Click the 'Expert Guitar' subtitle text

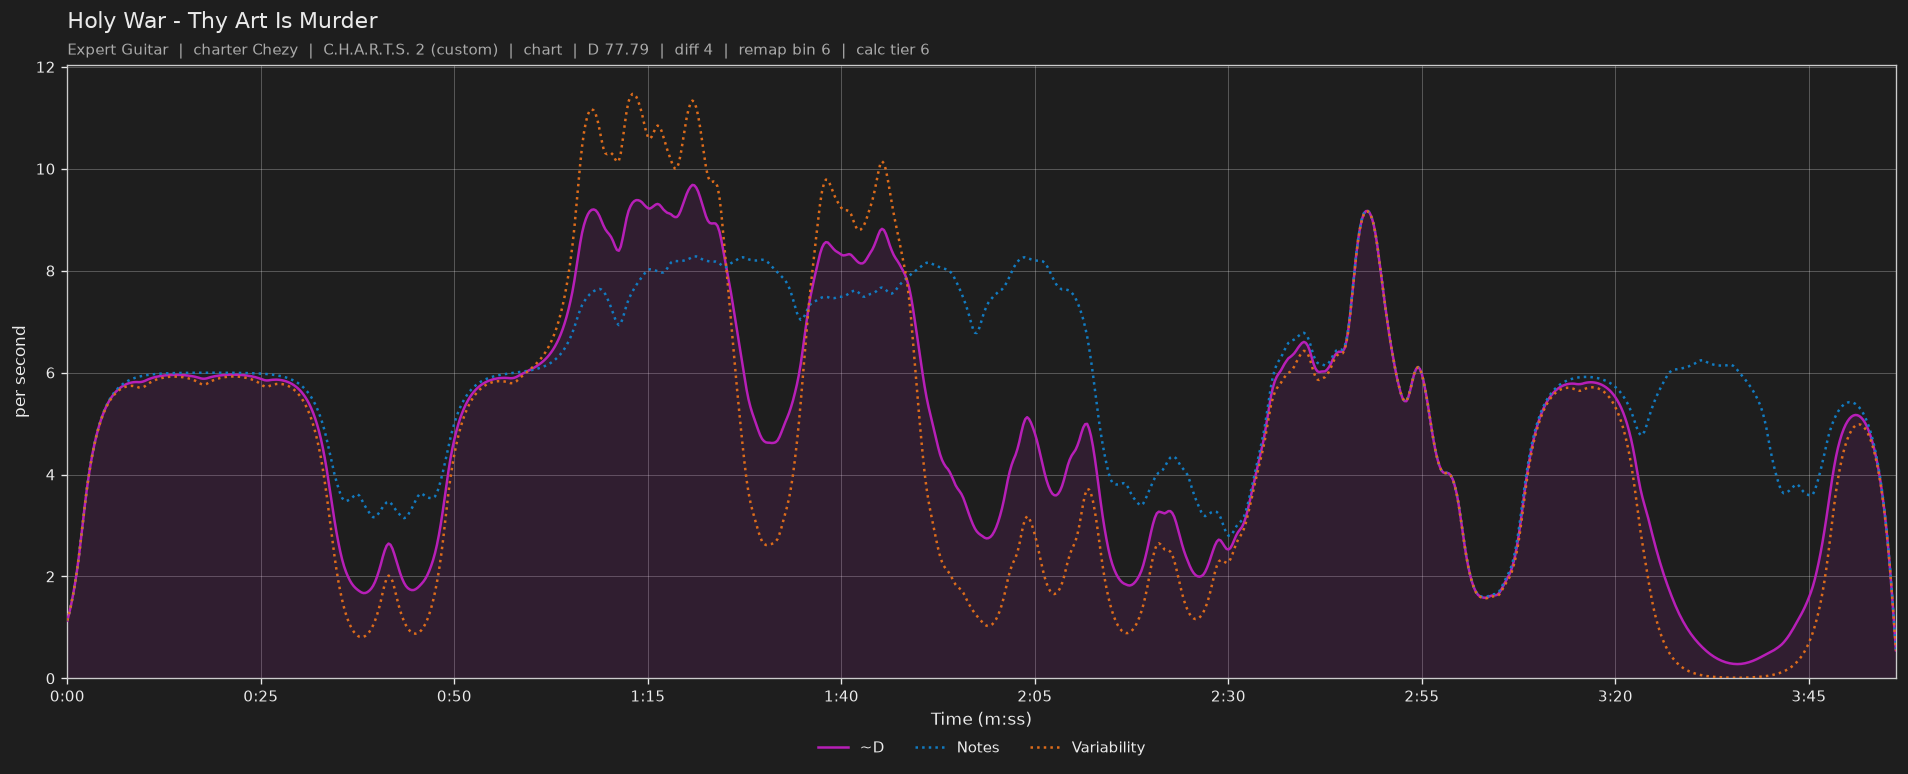click(x=117, y=49)
